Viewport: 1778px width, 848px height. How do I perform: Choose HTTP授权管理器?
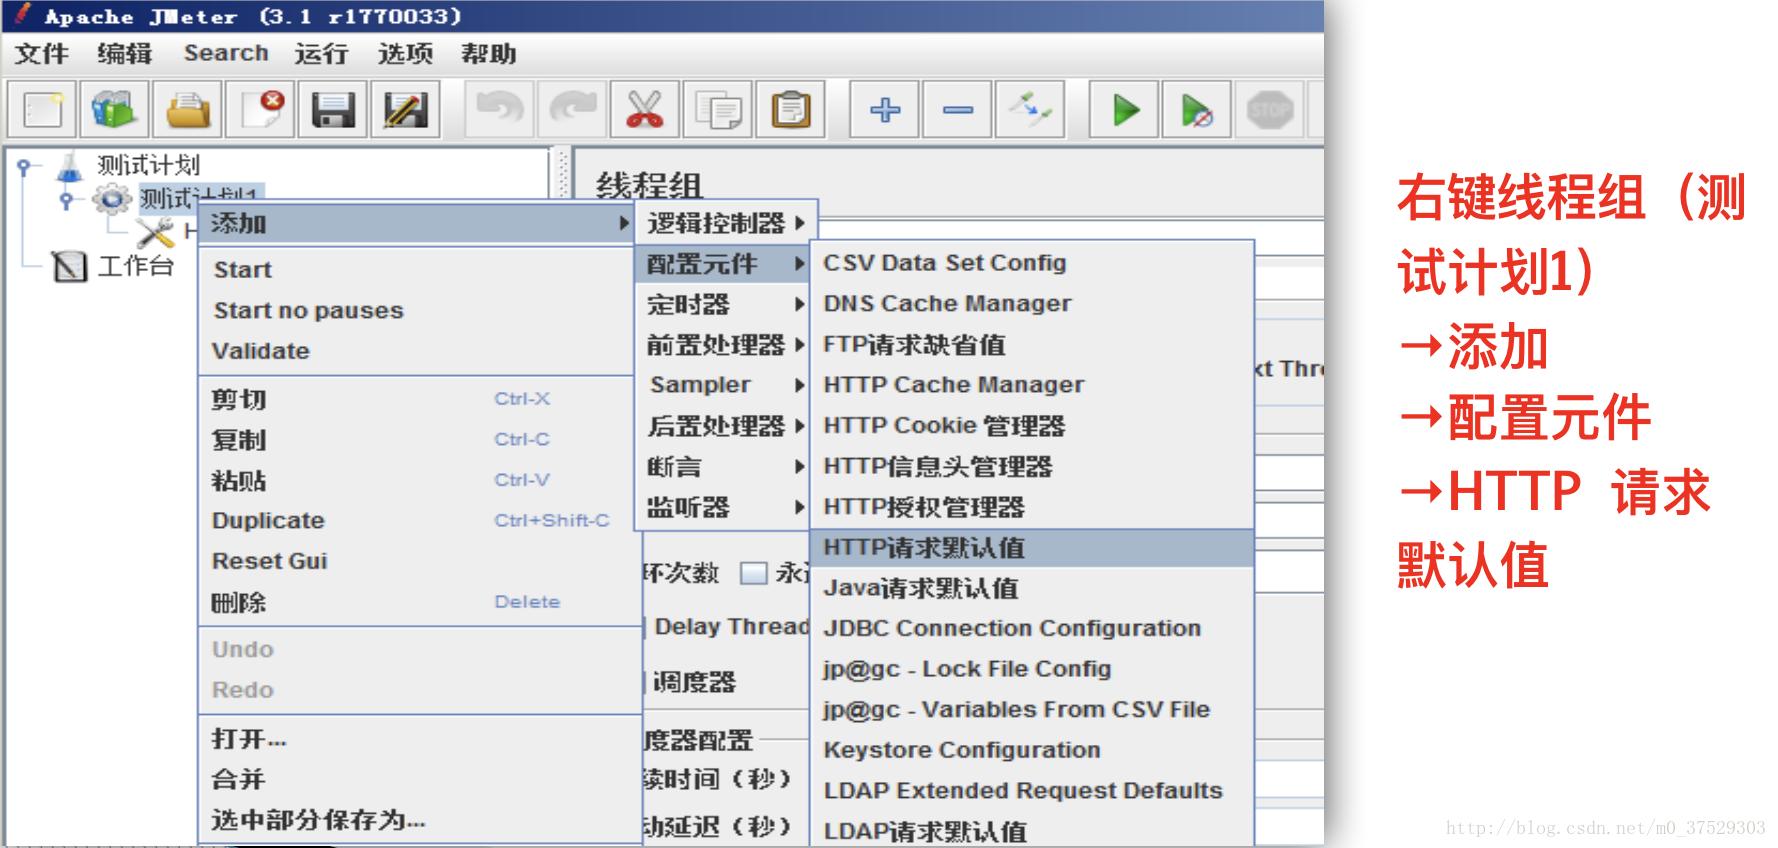(1032, 507)
